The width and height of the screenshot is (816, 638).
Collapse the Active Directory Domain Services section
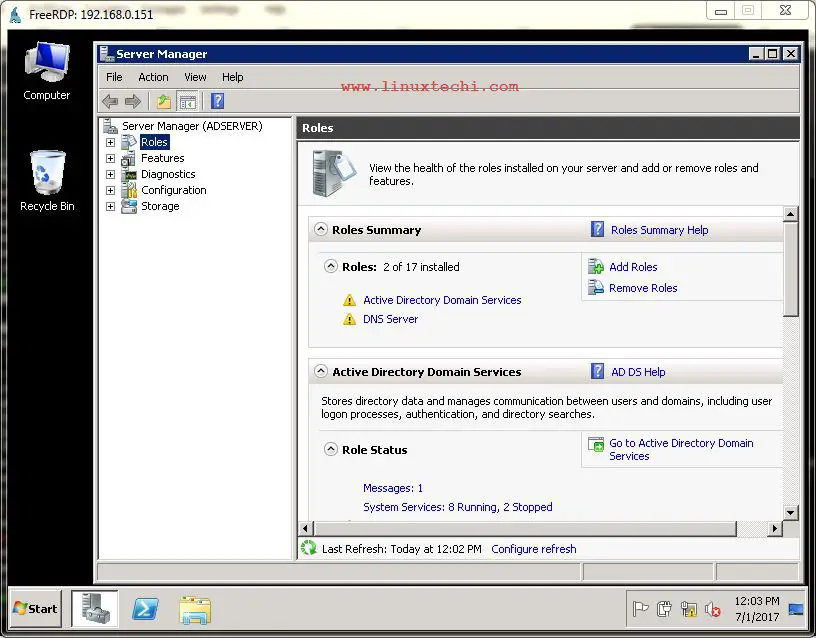click(x=321, y=371)
